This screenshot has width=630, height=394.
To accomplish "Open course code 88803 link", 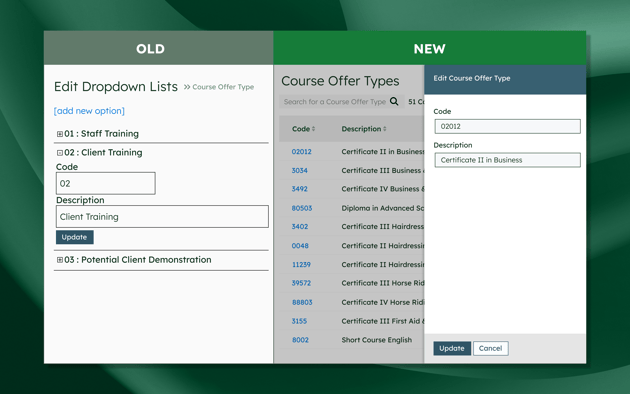I will point(302,302).
